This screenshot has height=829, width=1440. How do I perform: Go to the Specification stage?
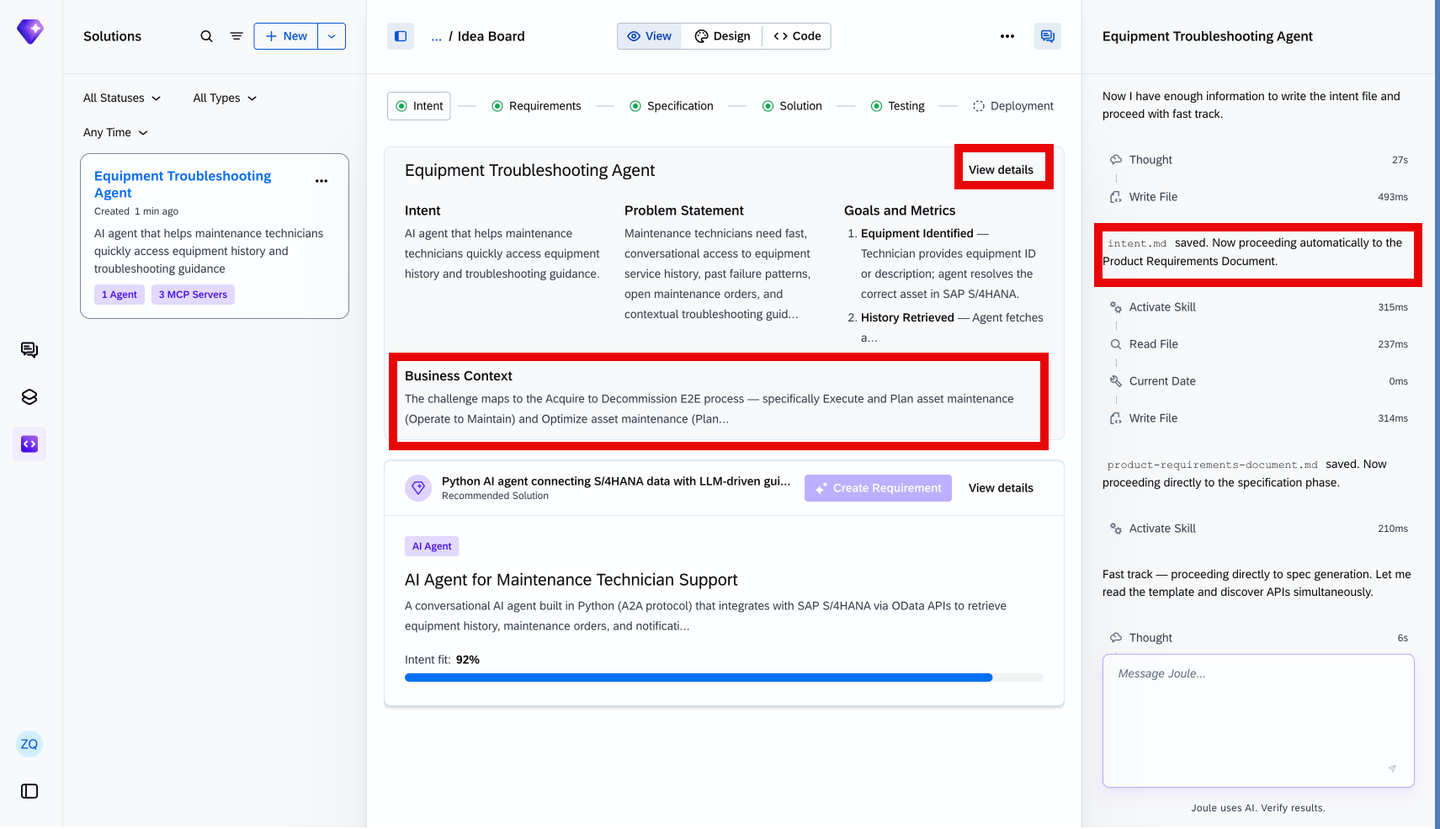tap(671, 106)
